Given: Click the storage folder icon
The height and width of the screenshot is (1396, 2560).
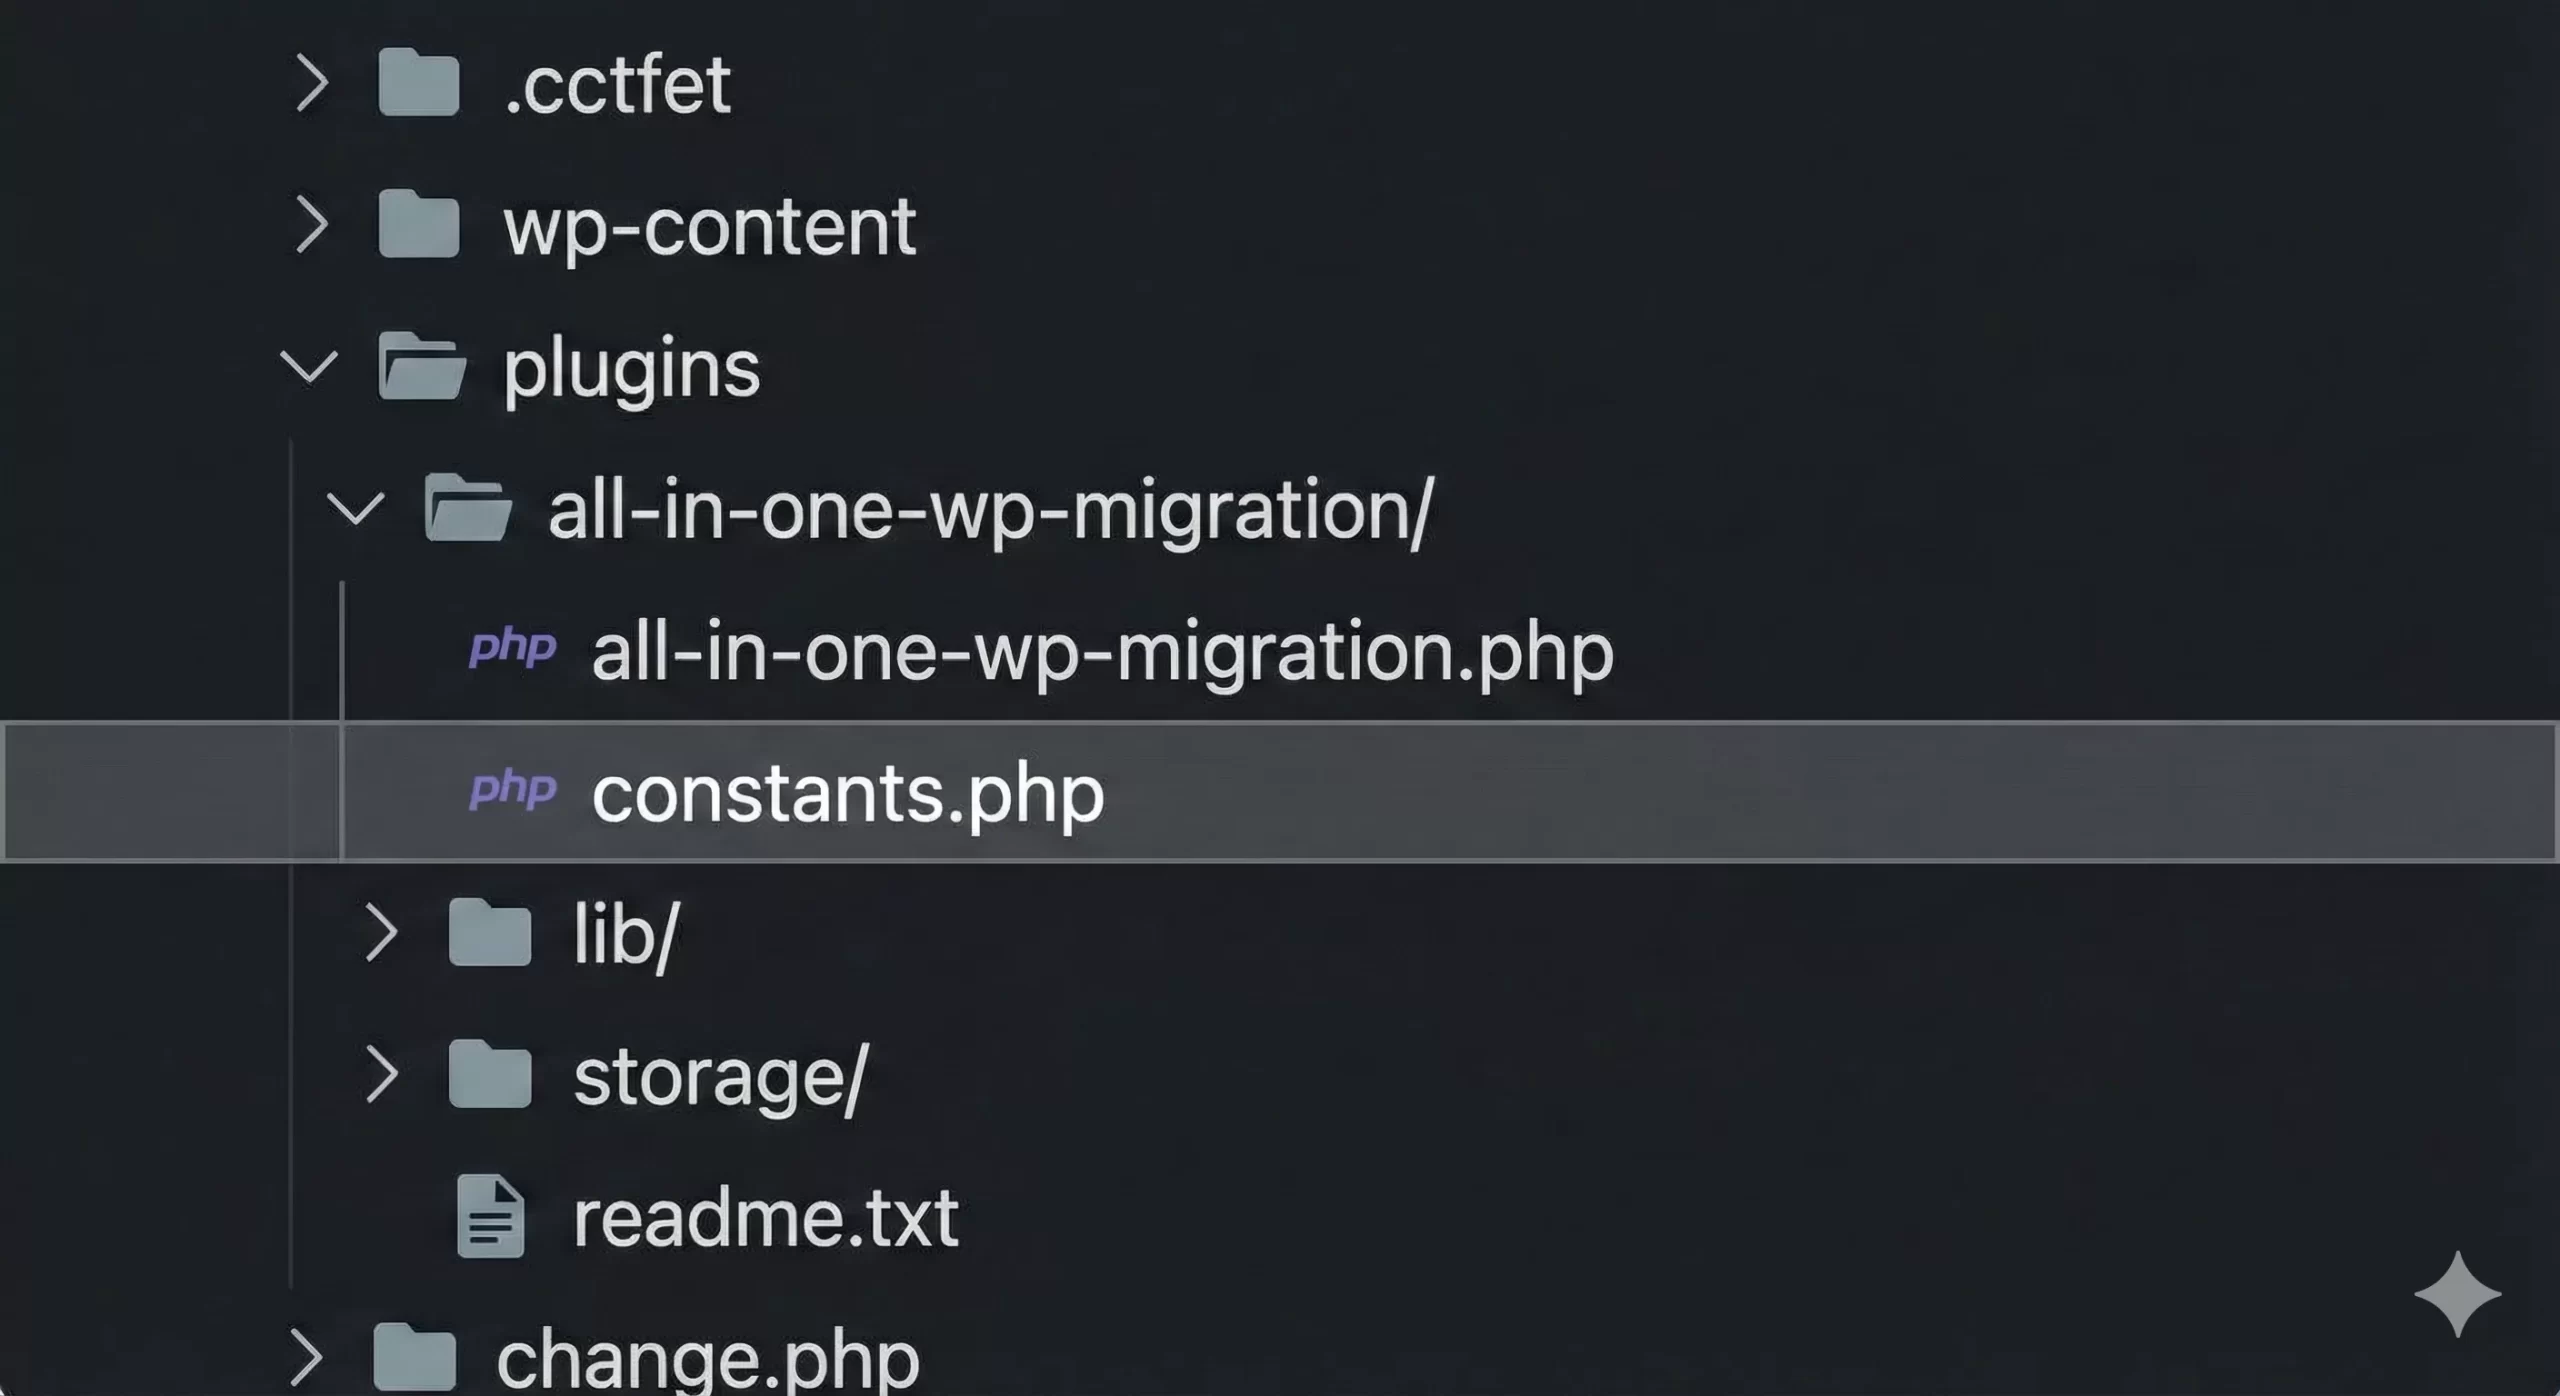Looking at the screenshot, I should pyautogui.click(x=489, y=1075).
